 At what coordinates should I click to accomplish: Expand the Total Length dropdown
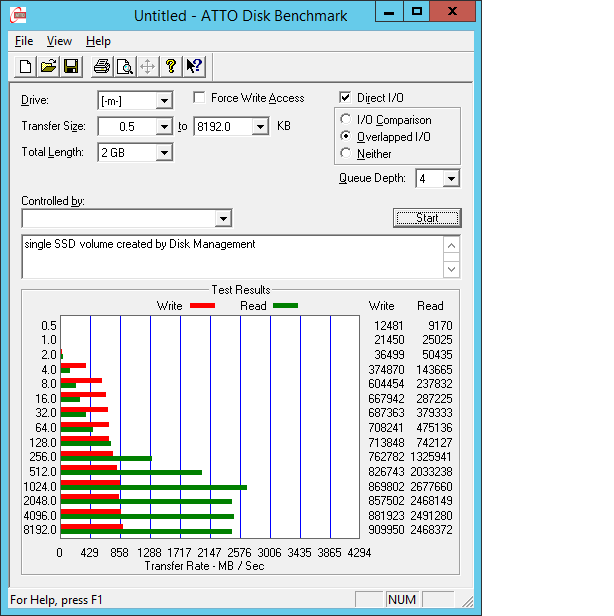pos(164,152)
